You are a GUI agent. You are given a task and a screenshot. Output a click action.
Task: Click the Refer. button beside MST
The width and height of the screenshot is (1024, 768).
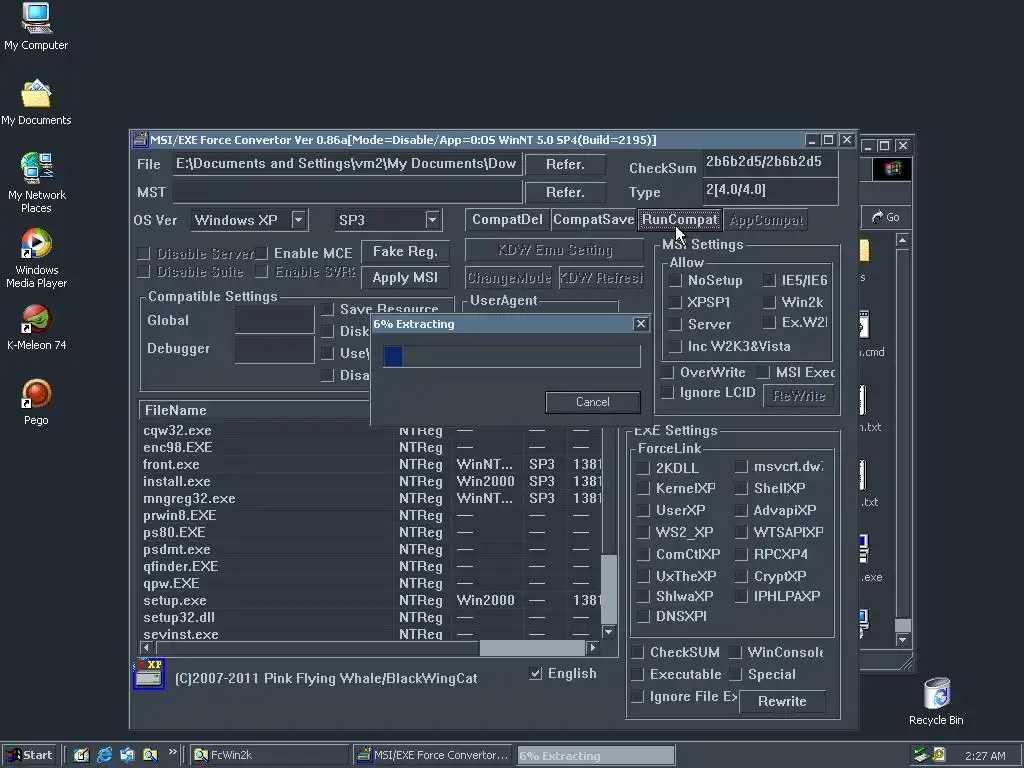pos(565,193)
